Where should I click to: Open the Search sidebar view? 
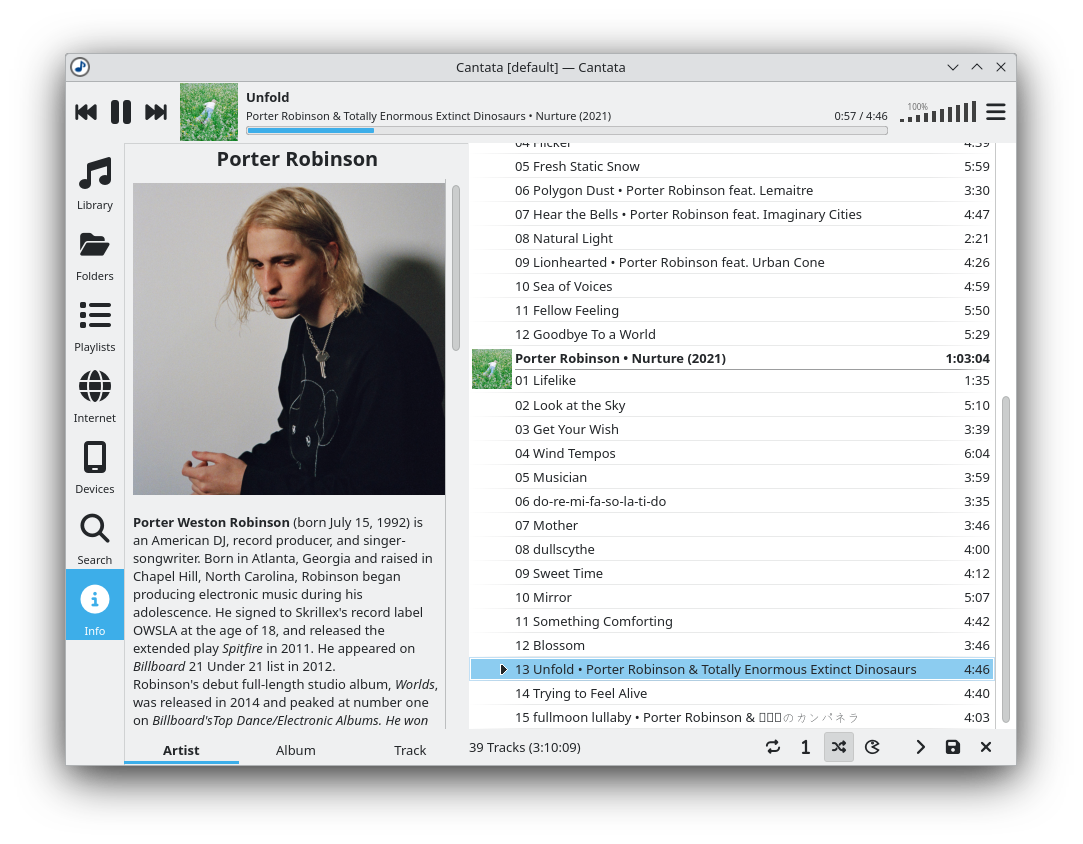pyautogui.click(x=95, y=539)
